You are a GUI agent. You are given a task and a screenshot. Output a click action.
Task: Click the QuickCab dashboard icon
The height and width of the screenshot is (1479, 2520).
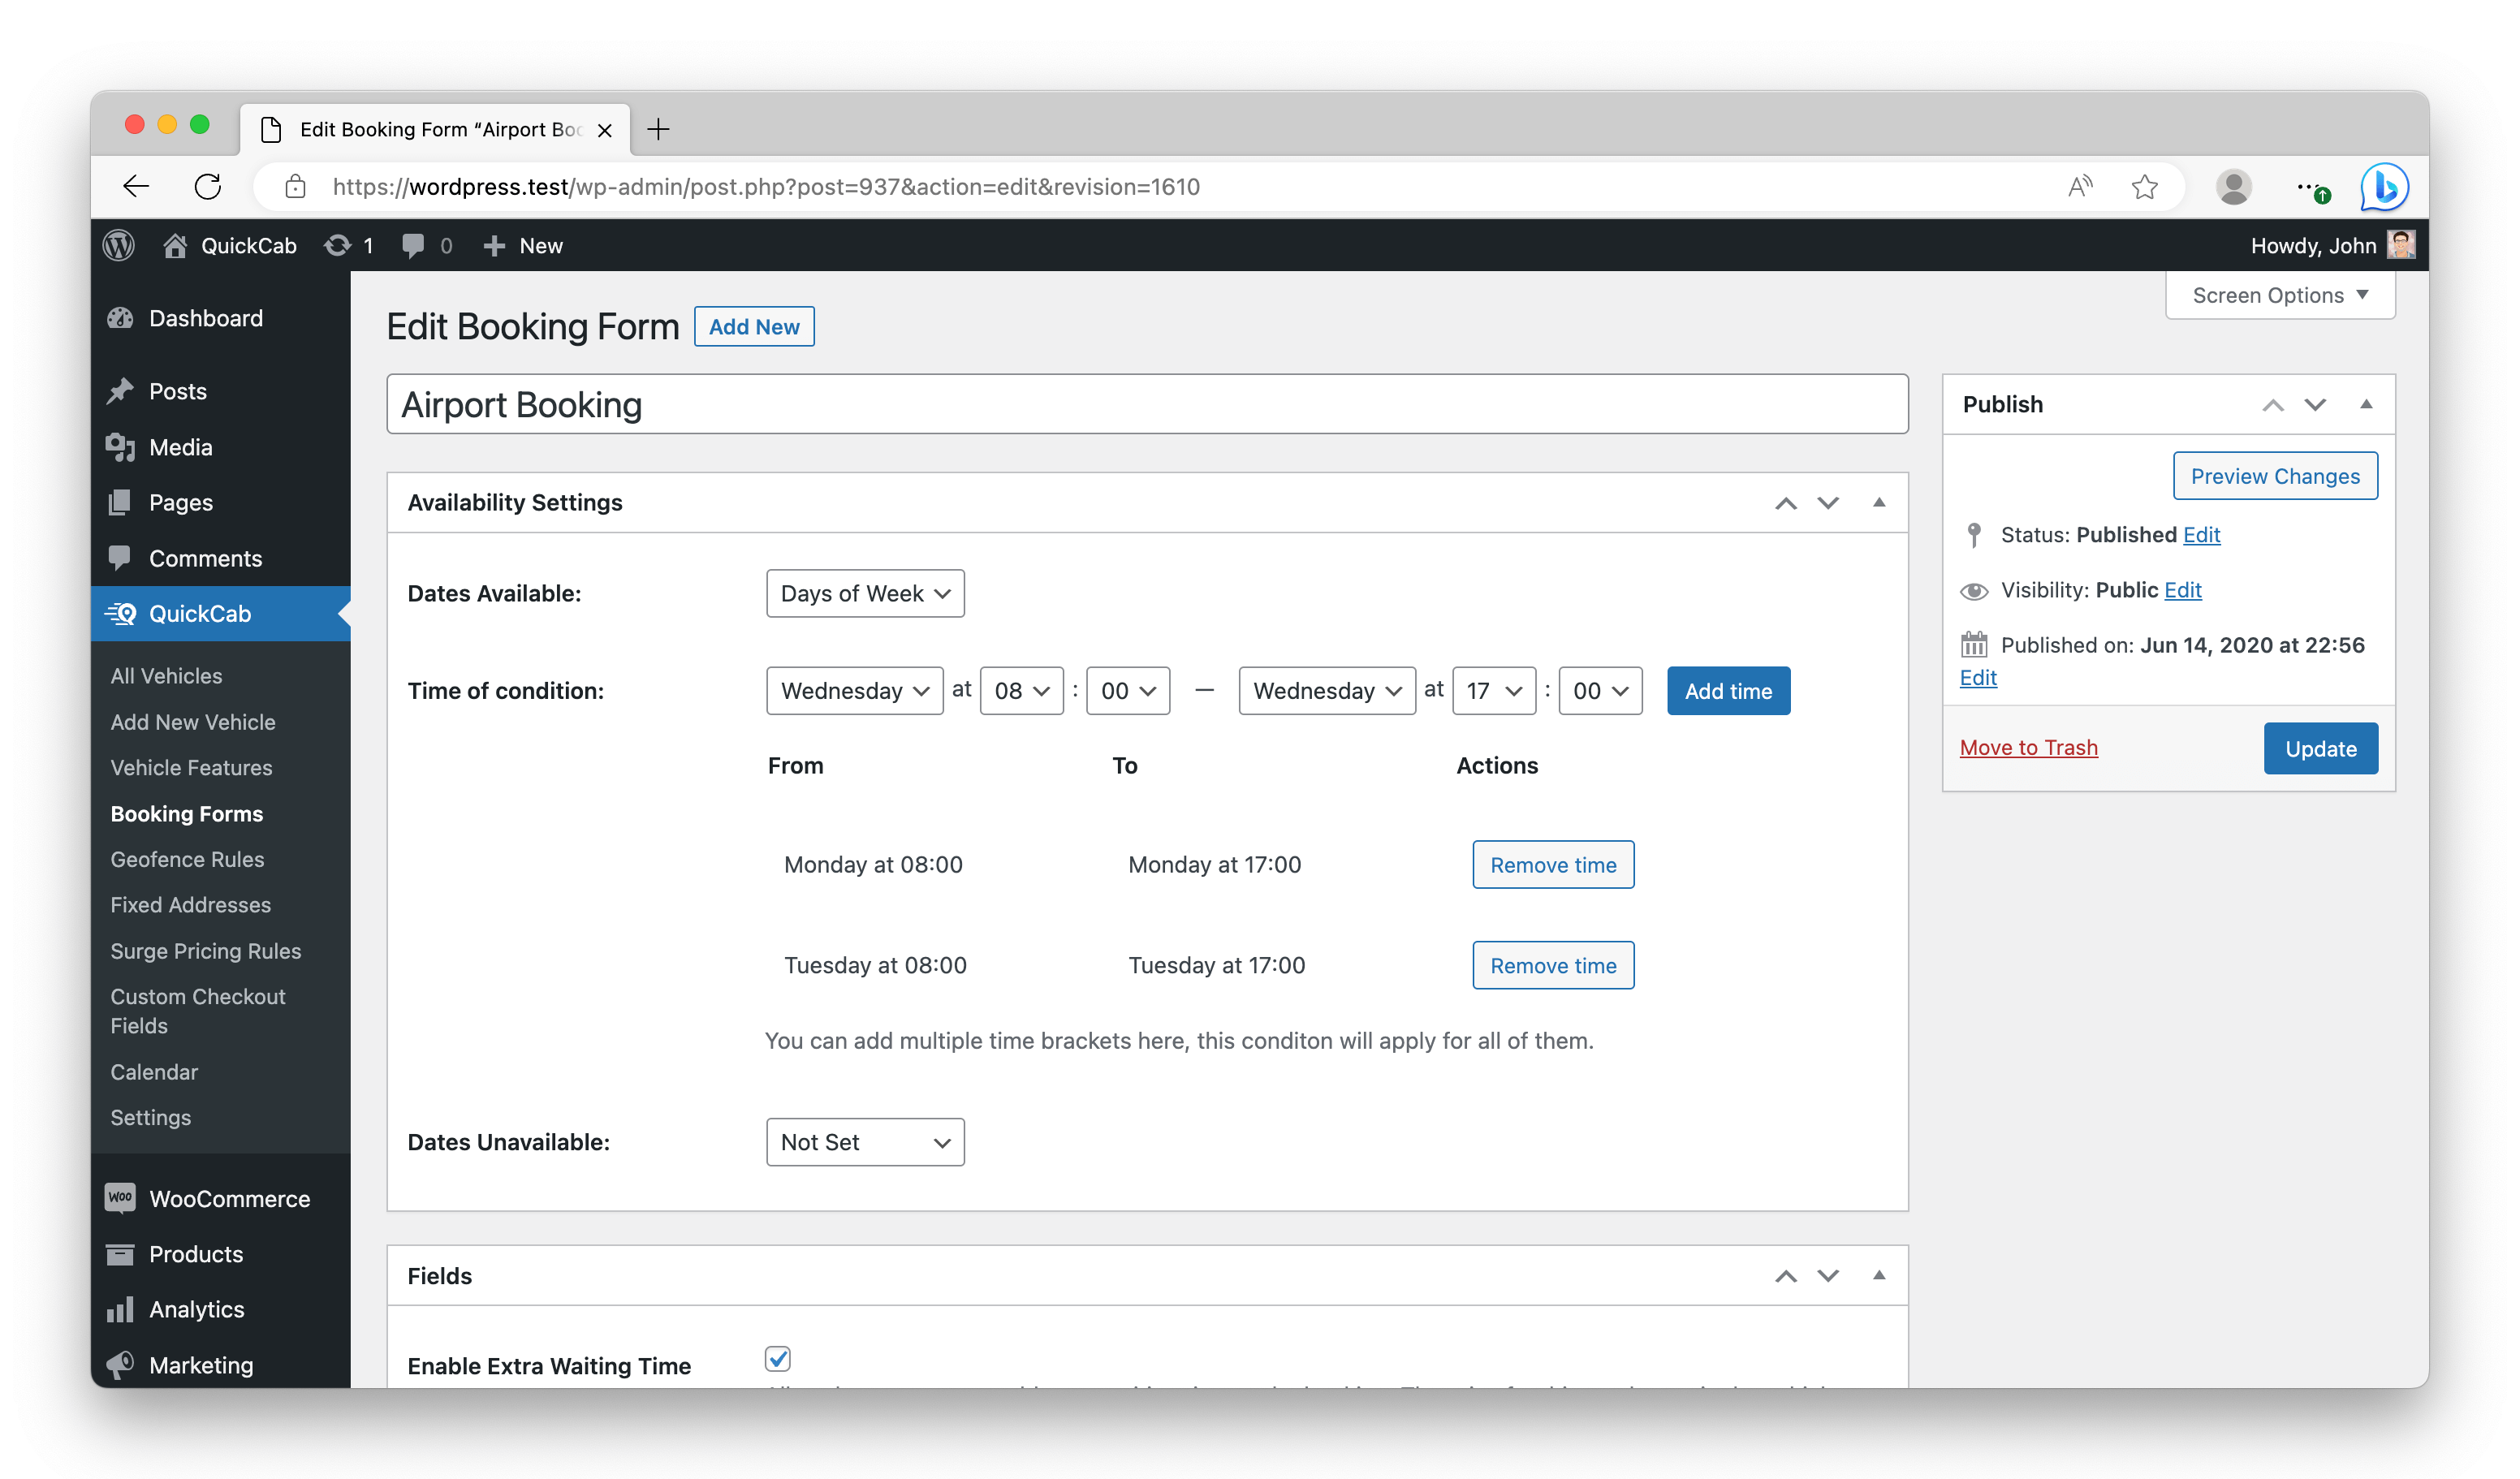pyautogui.click(x=123, y=613)
